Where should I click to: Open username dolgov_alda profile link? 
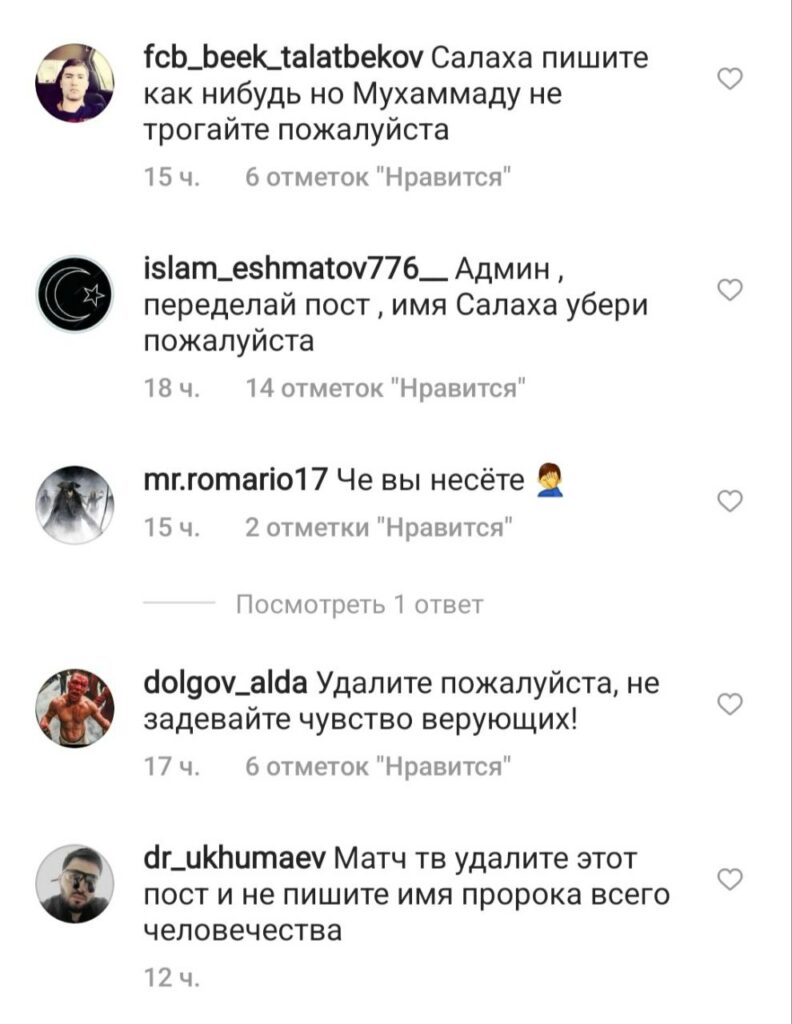[225, 684]
